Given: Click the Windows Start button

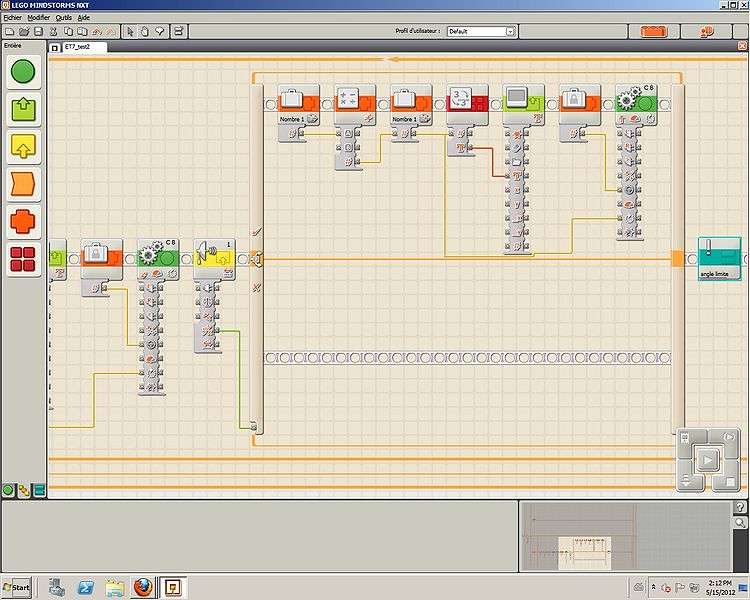Looking at the screenshot, I should (17, 586).
